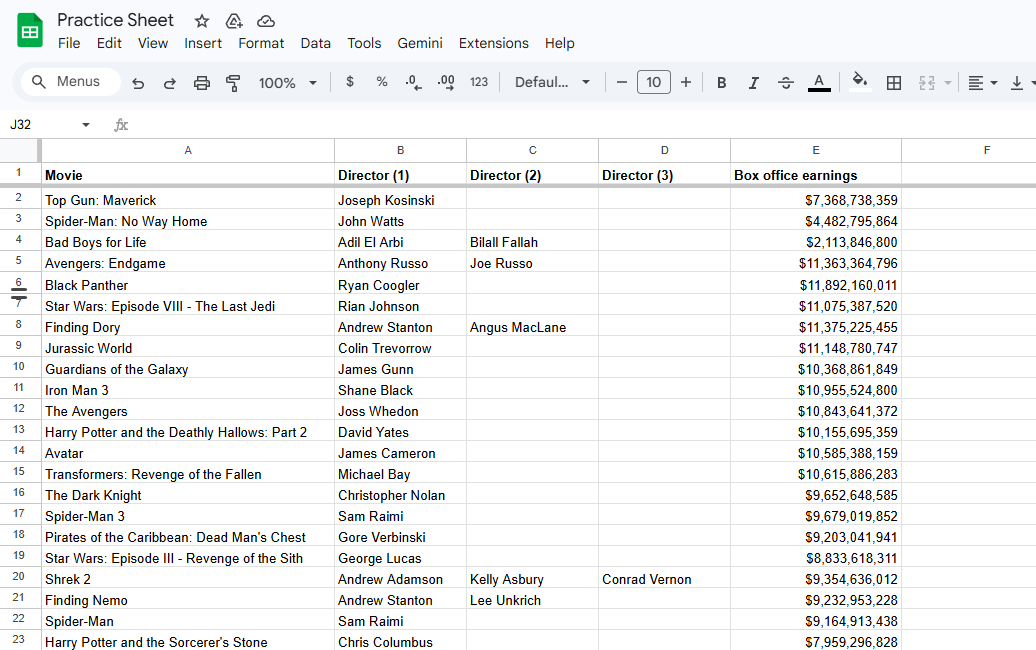Print the spreadsheet
1036x650 pixels.
point(202,82)
